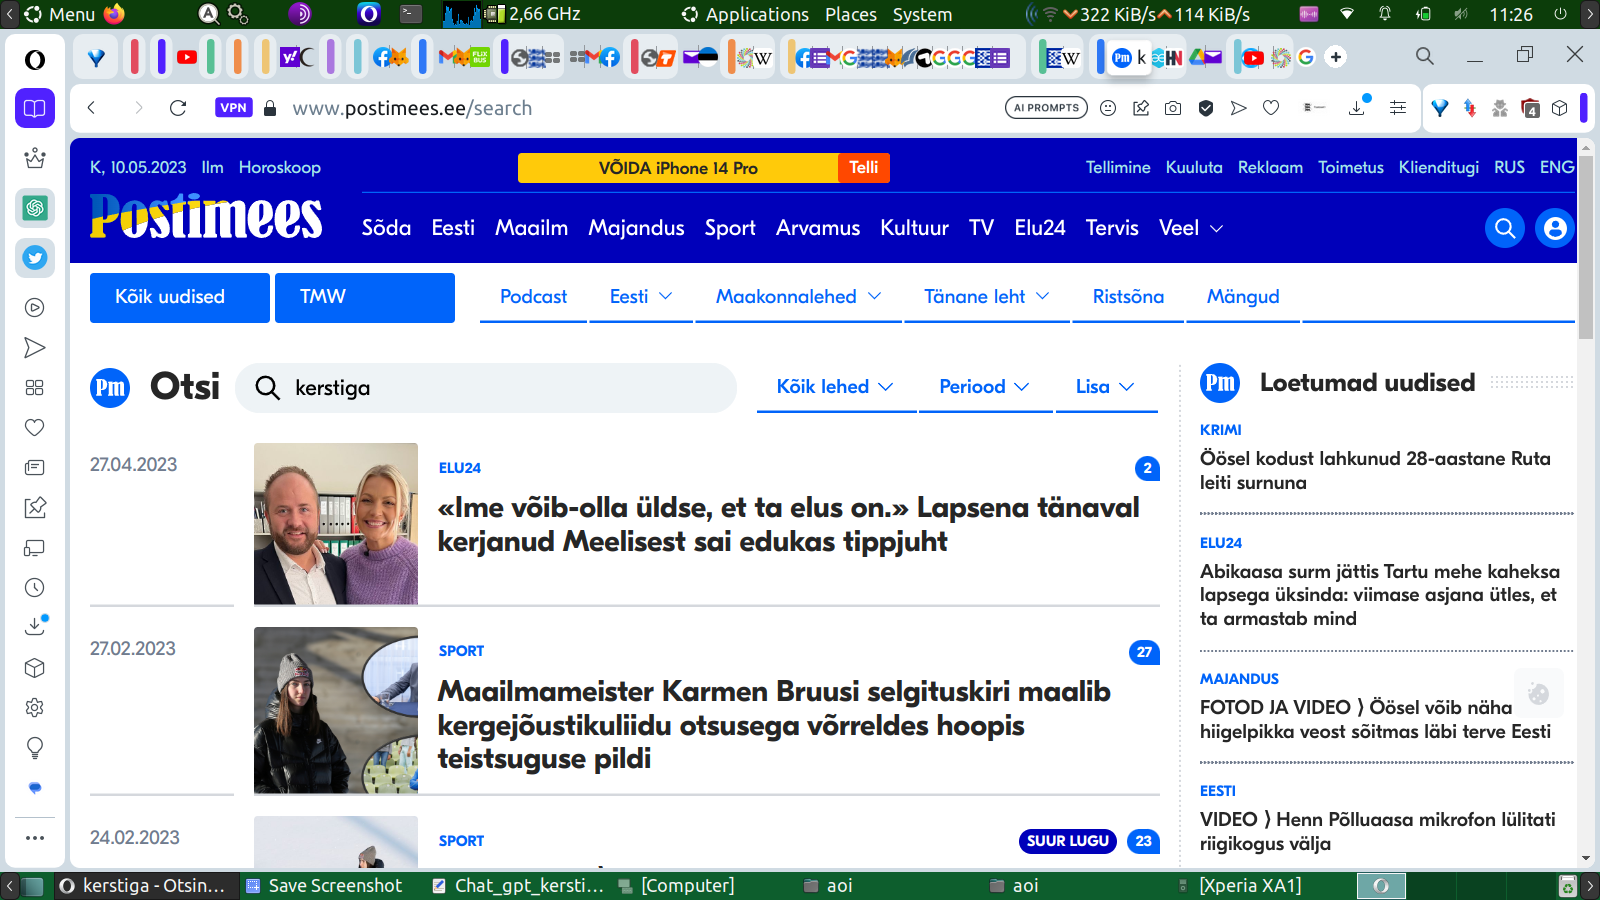The height and width of the screenshot is (900, 1600).
Task: Expand the Eesti dropdown in subnavigation
Action: point(641,297)
